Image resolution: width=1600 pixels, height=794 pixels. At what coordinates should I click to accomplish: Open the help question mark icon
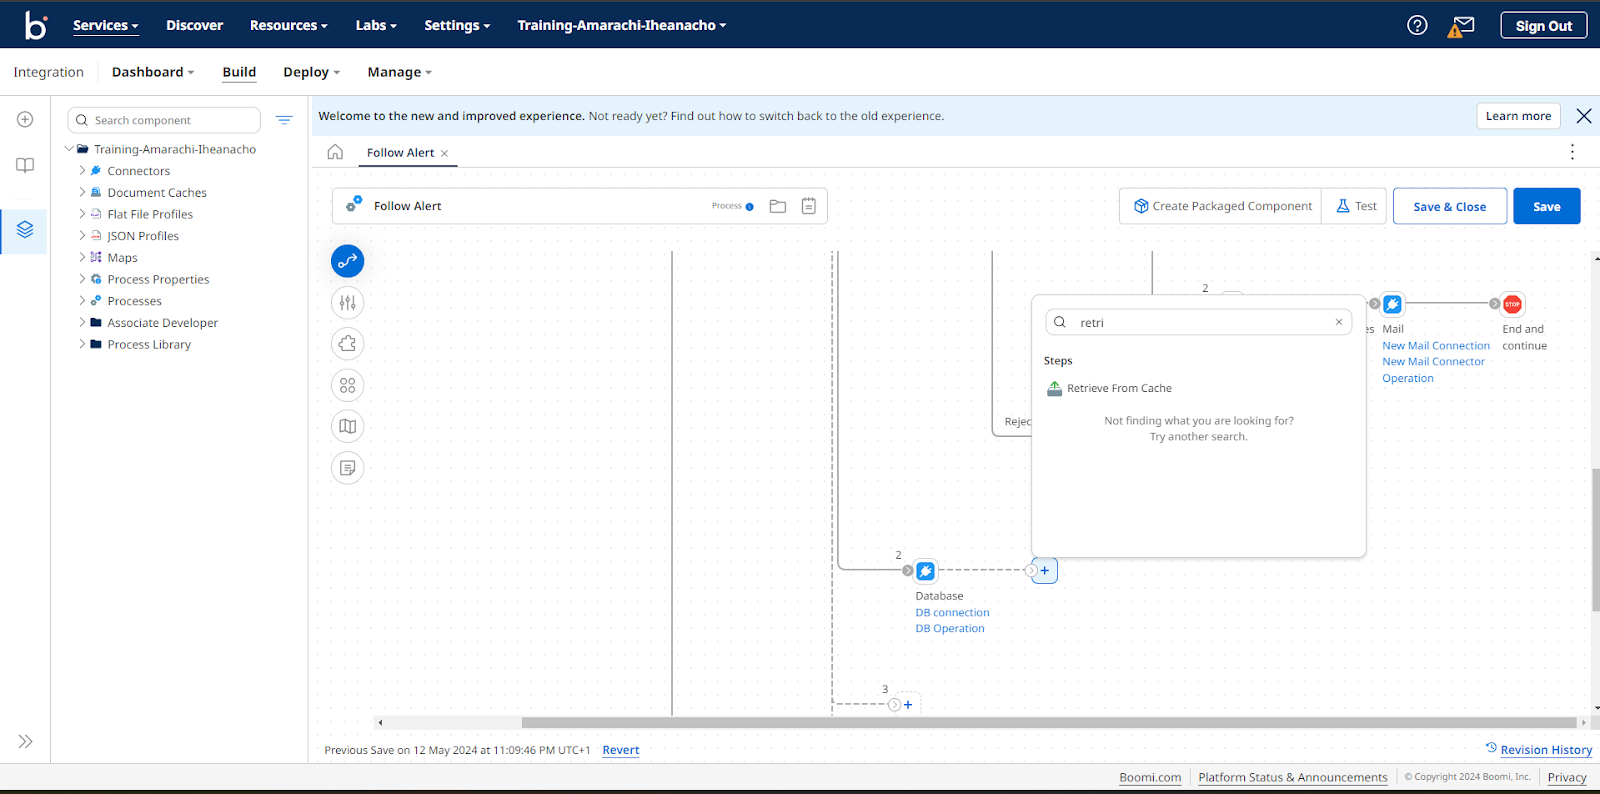pos(1417,25)
